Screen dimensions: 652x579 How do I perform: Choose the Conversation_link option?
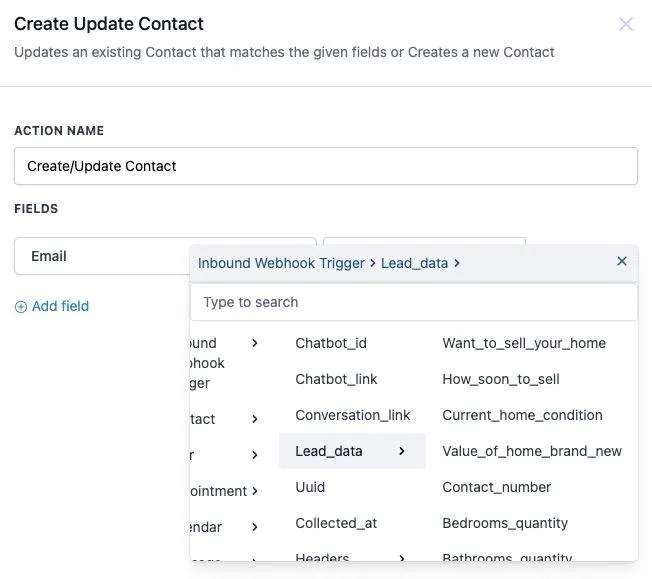pos(353,415)
